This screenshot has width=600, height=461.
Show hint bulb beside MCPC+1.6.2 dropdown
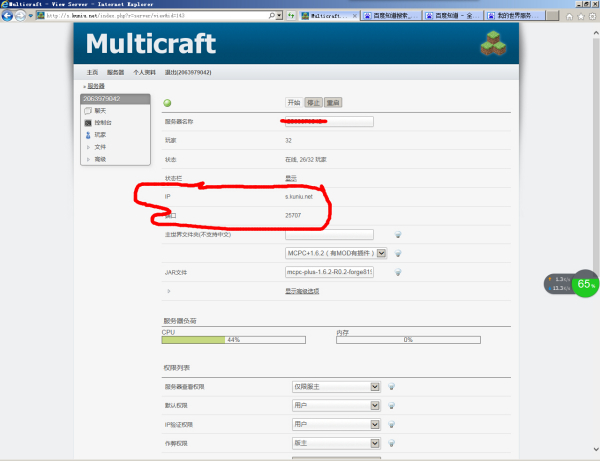[x=398, y=253]
